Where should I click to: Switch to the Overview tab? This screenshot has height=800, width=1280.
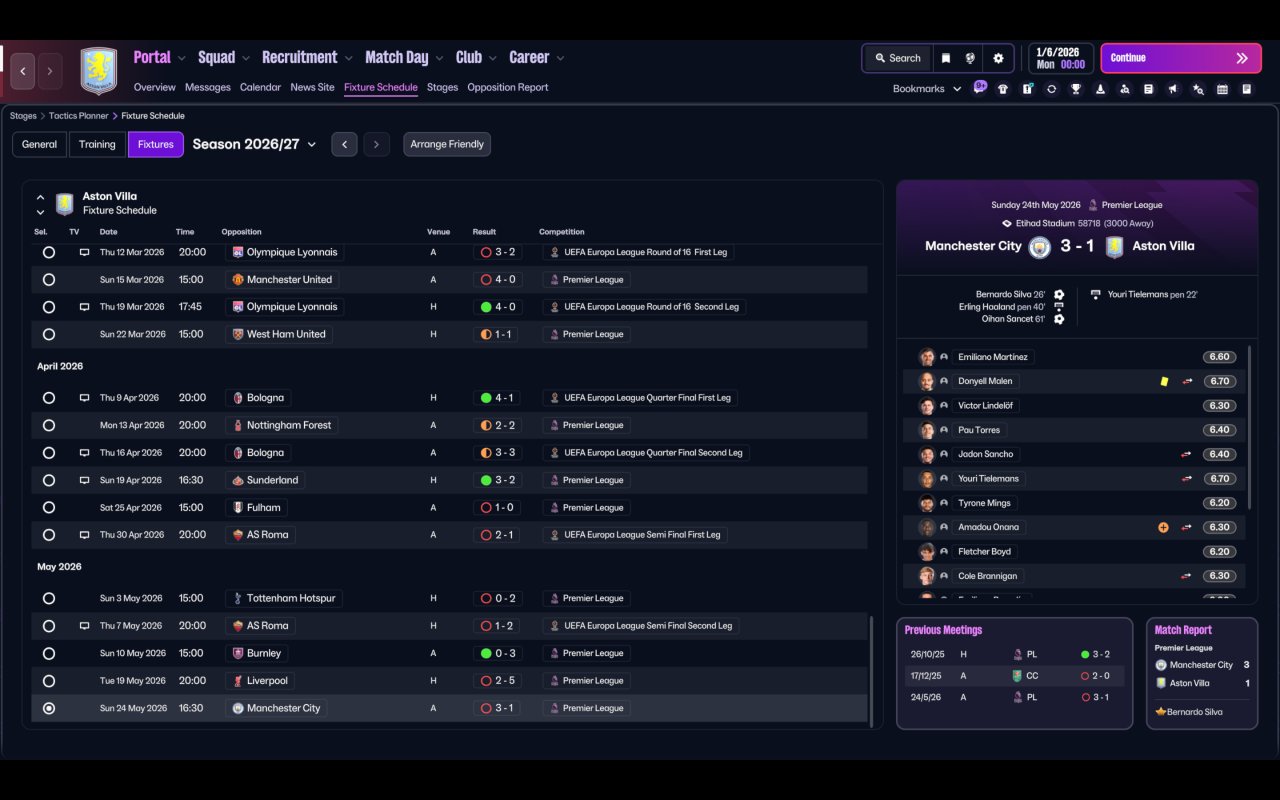[x=155, y=87]
